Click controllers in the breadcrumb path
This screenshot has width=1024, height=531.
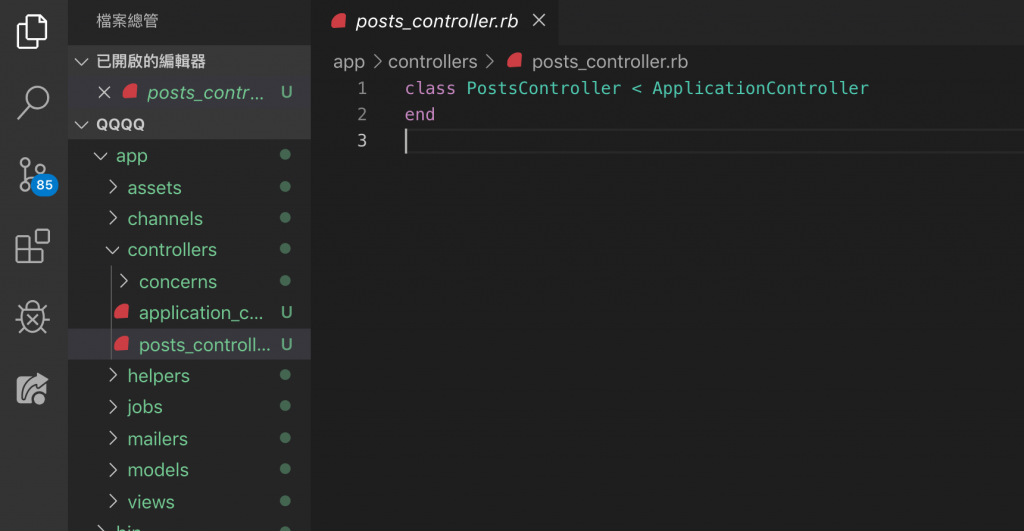pos(432,61)
